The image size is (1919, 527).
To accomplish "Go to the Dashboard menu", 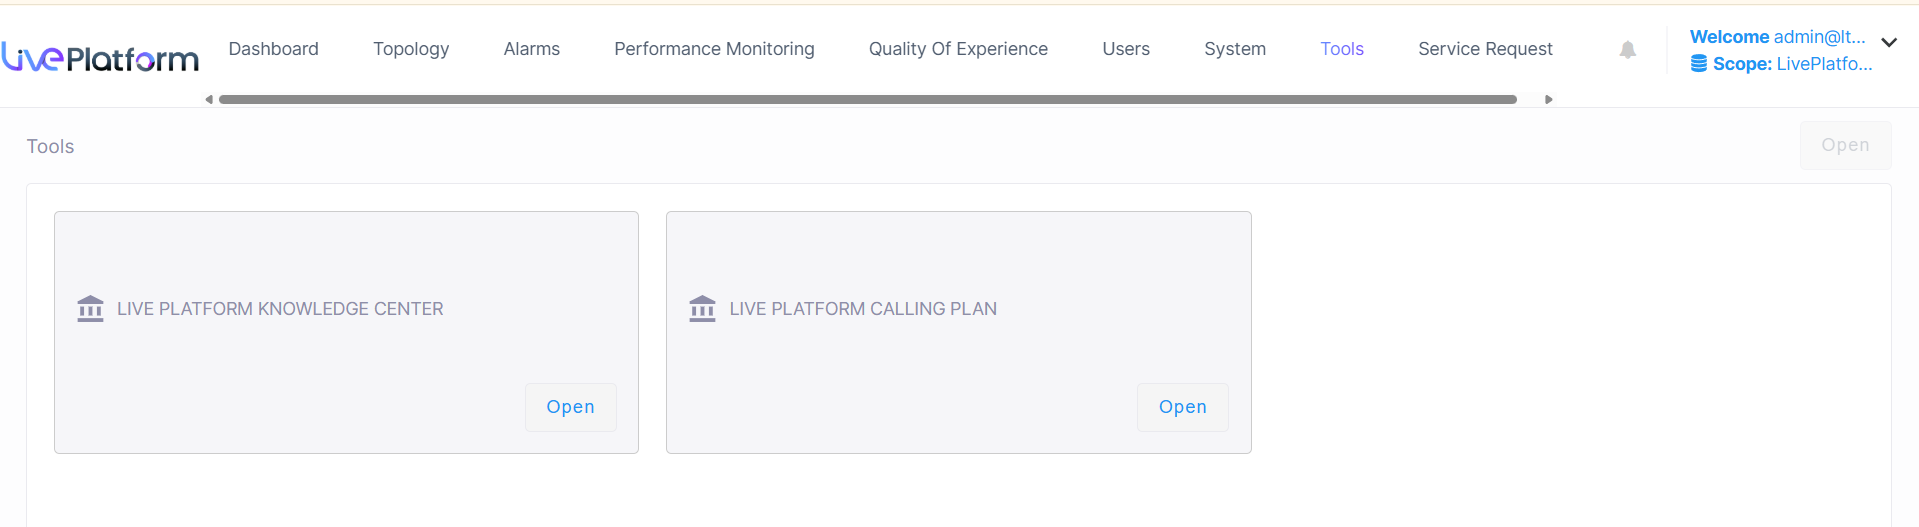I will (274, 49).
